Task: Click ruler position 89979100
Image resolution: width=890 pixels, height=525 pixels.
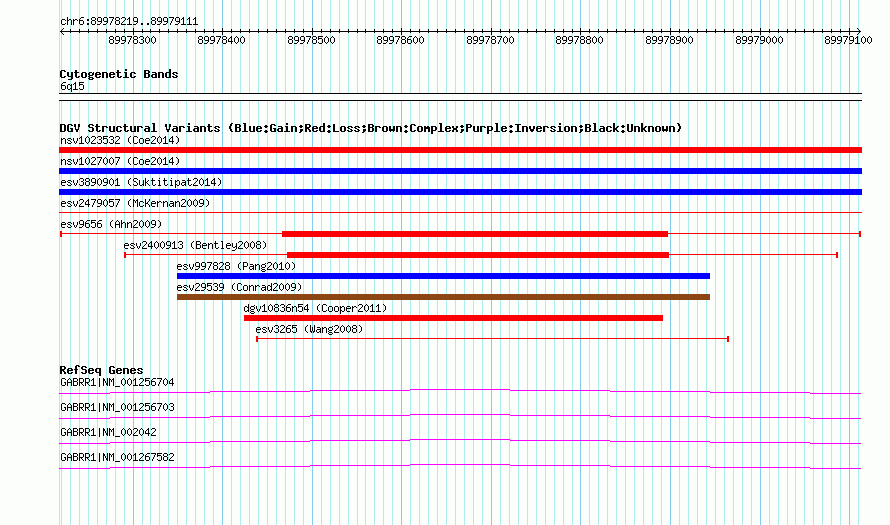Action: [849, 40]
